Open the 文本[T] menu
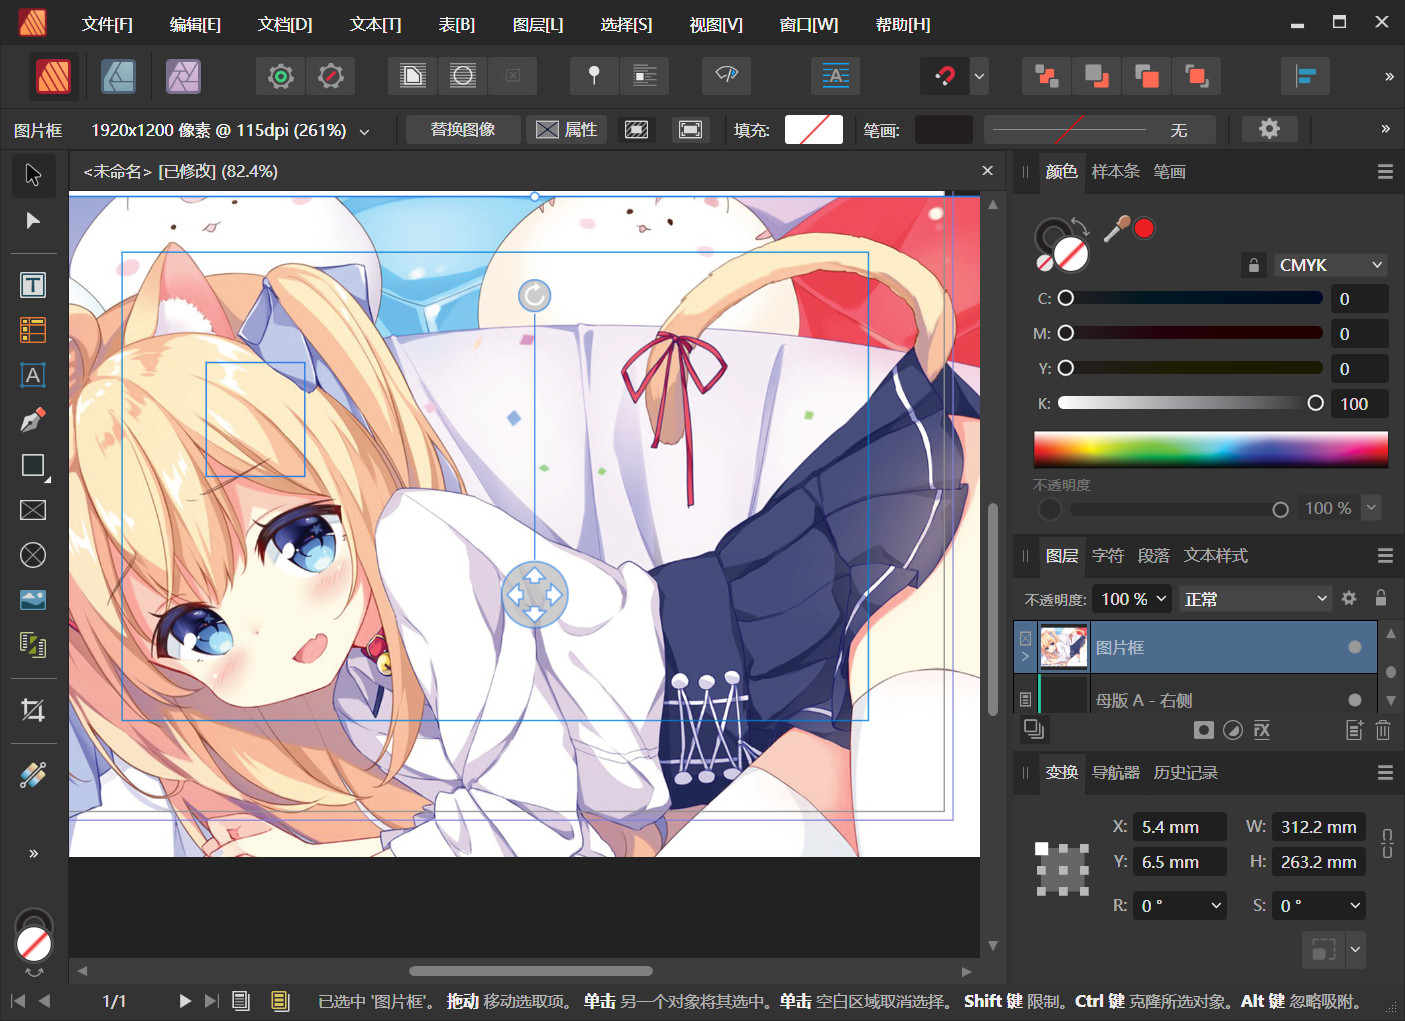The width and height of the screenshot is (1405, 1021). [x=375, y=24]
